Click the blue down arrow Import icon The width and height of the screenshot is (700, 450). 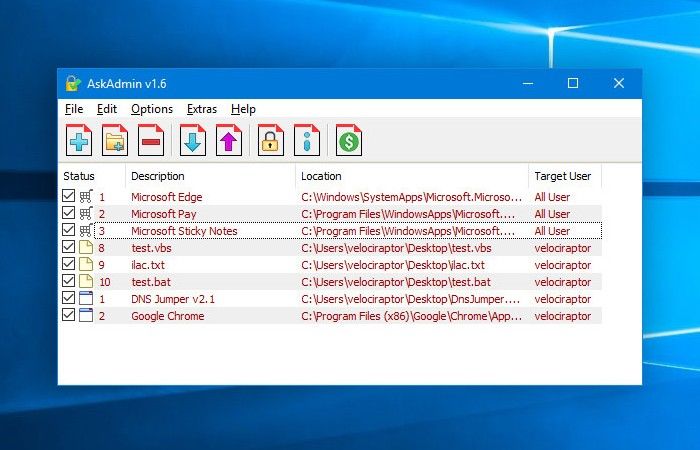[x=193, y=141]
